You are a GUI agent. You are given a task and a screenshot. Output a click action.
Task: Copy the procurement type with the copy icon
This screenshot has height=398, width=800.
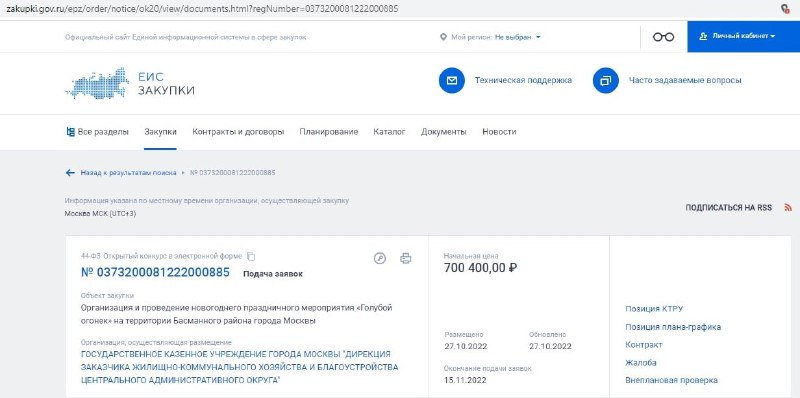pos(251,256)
